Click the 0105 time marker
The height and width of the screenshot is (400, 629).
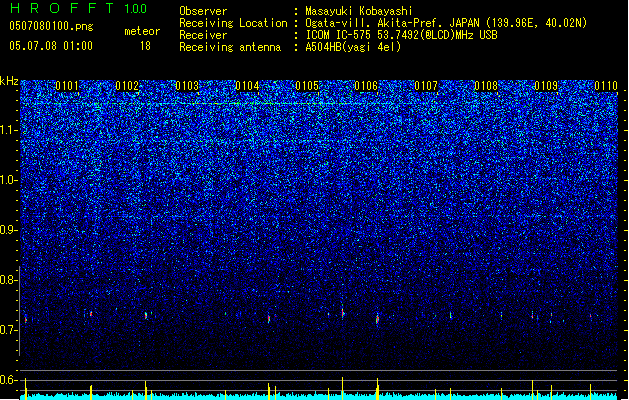tap(307, 86)
